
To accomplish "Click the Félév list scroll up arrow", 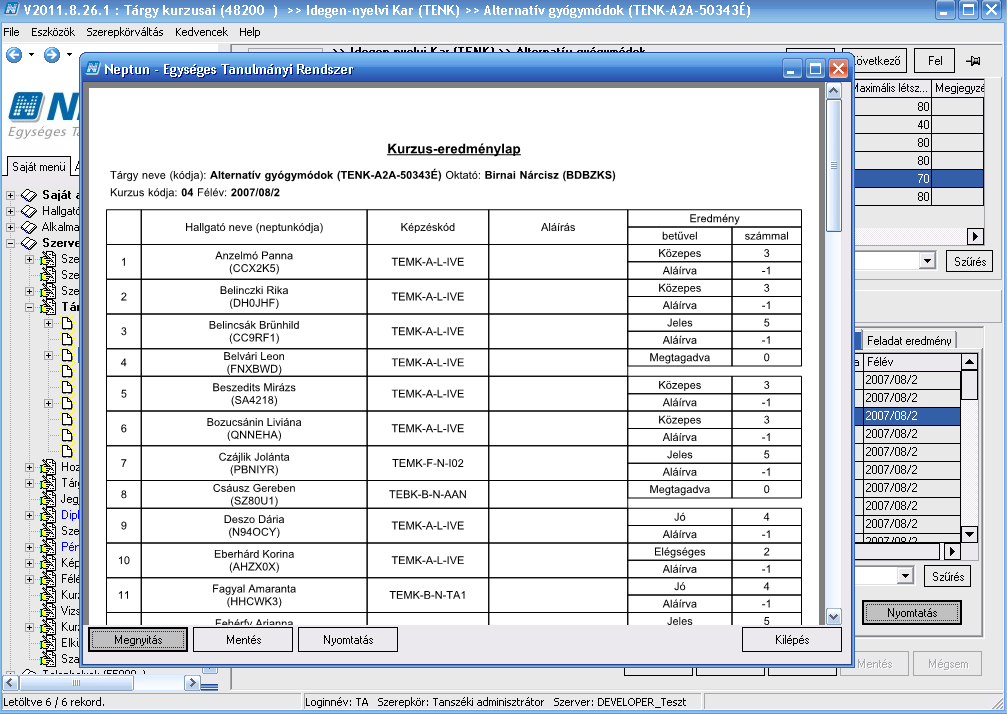I will click(969, 362).
